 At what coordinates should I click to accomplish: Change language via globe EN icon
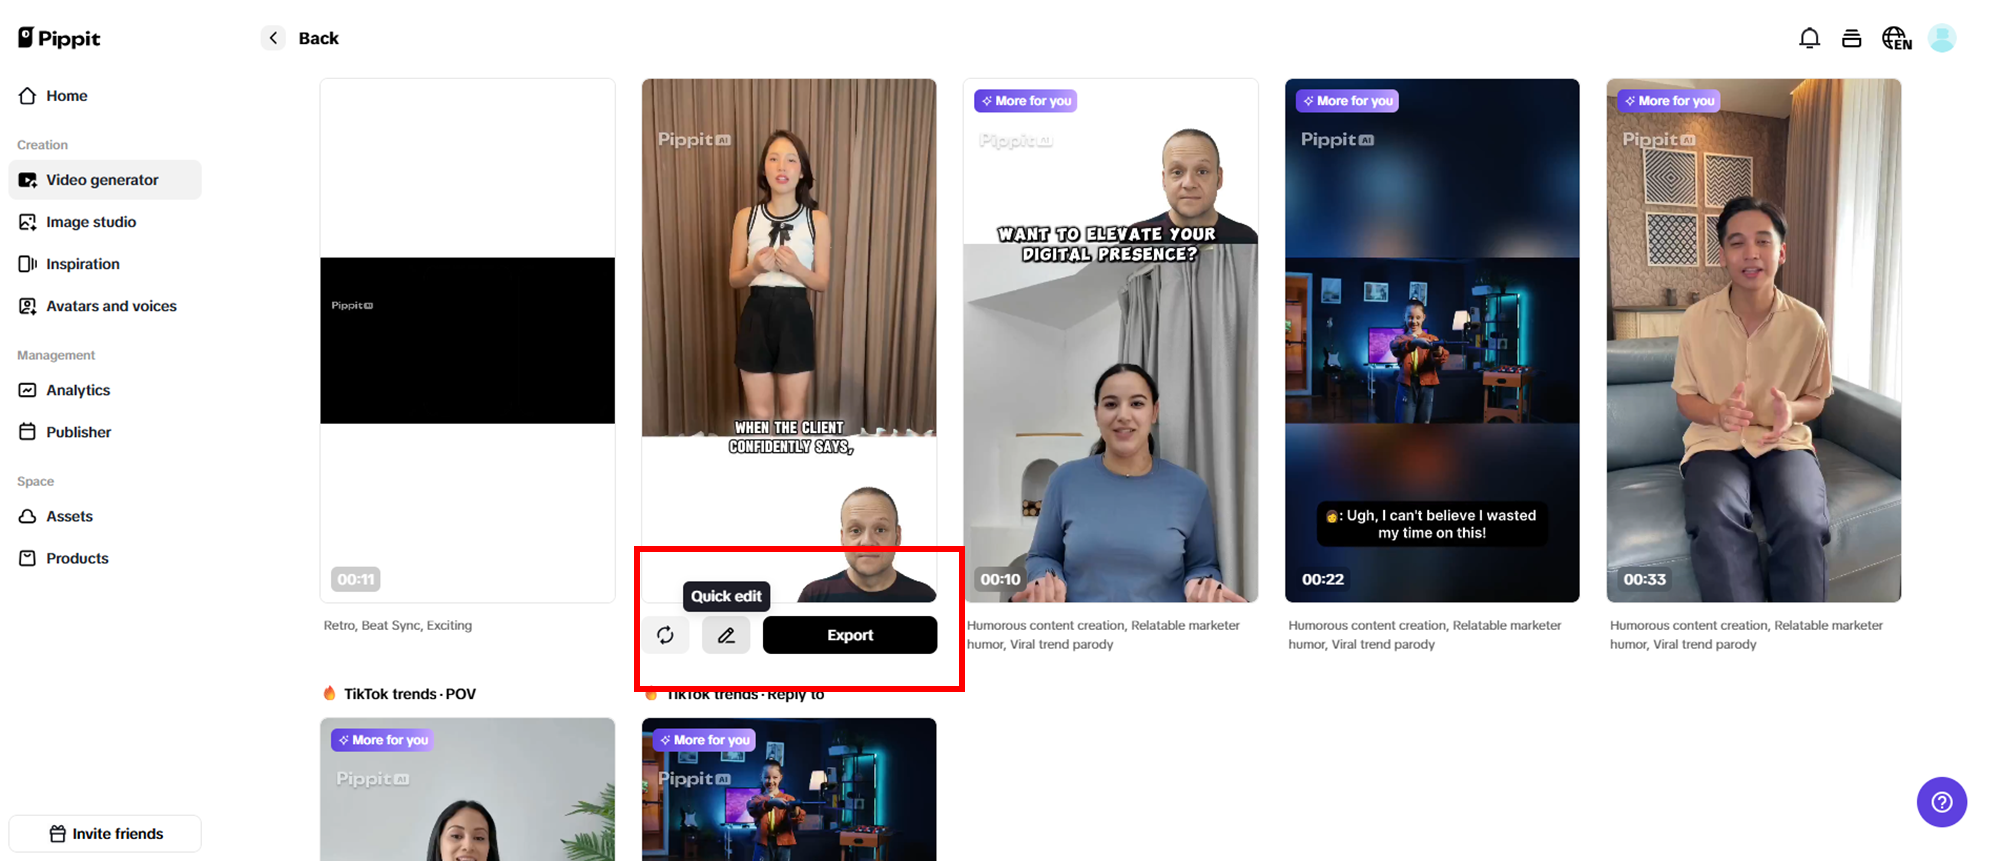click(1896, 38)
